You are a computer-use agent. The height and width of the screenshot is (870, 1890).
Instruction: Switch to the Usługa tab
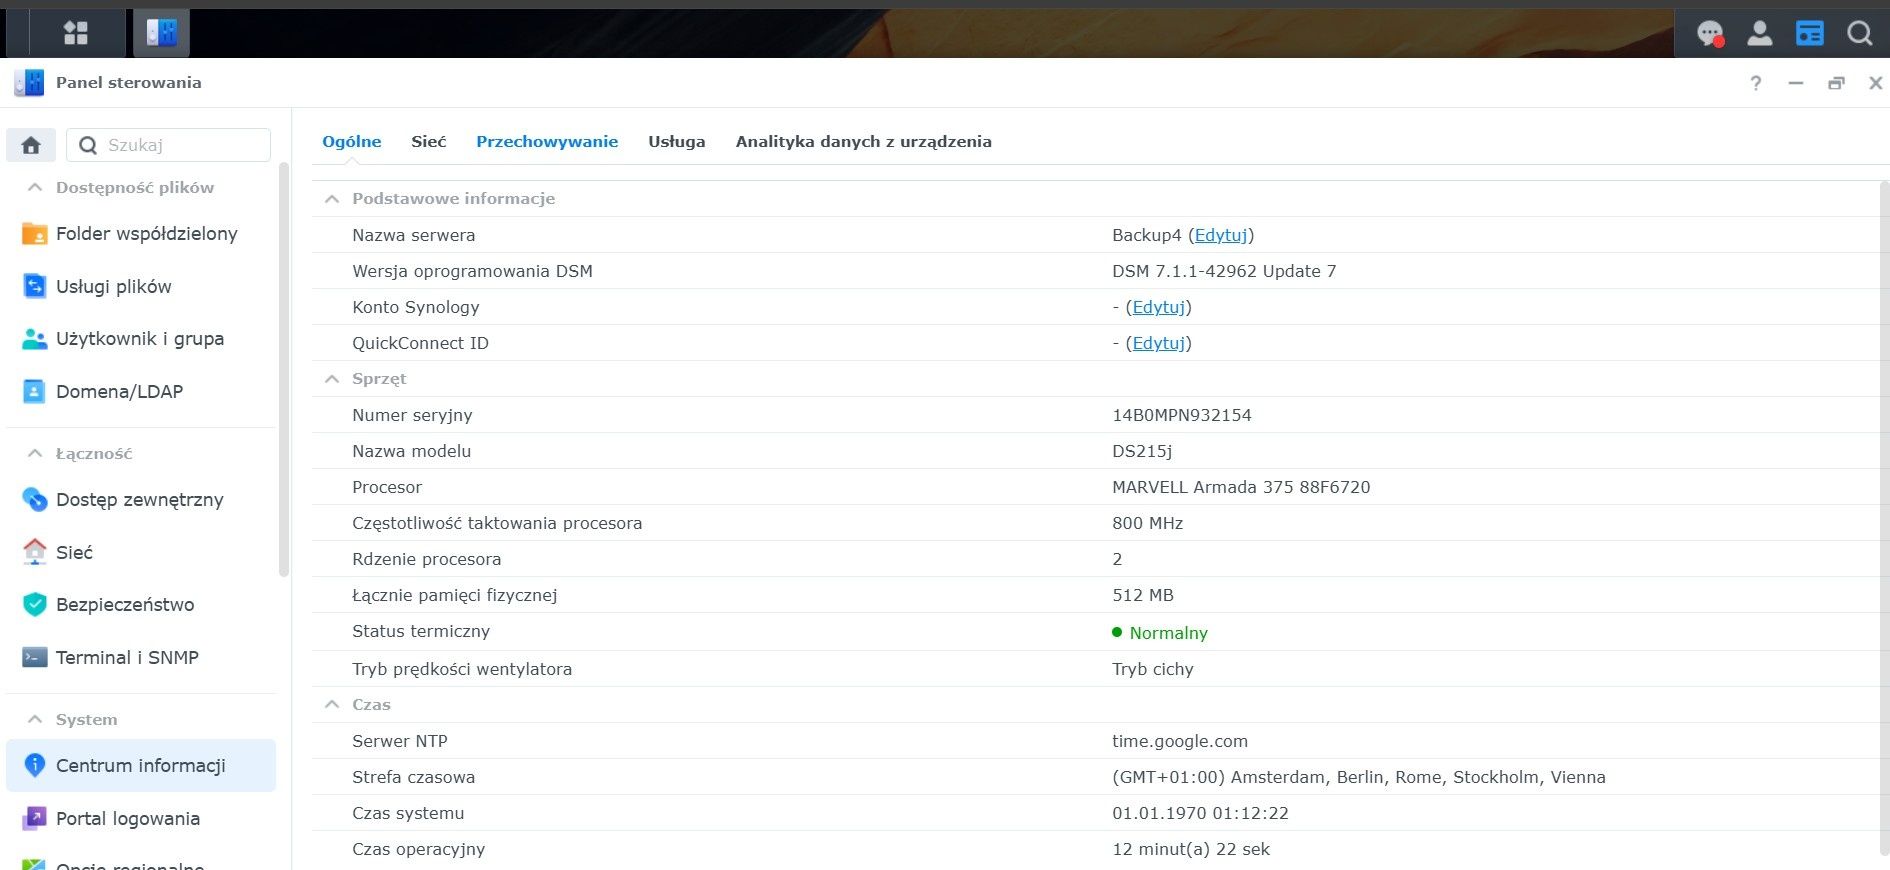[x=677, y=142]
